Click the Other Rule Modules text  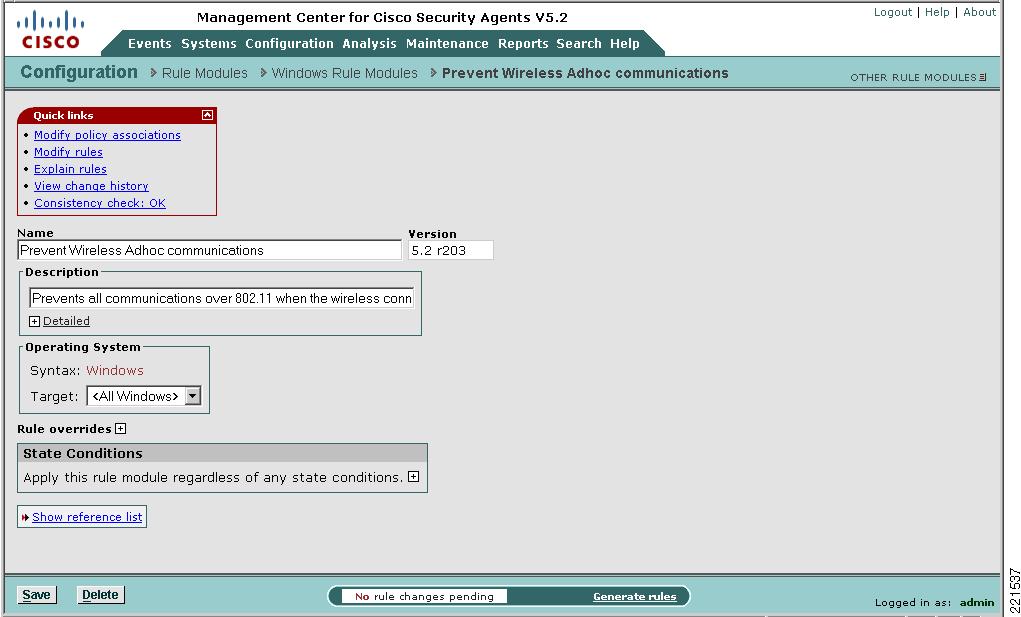913,77
